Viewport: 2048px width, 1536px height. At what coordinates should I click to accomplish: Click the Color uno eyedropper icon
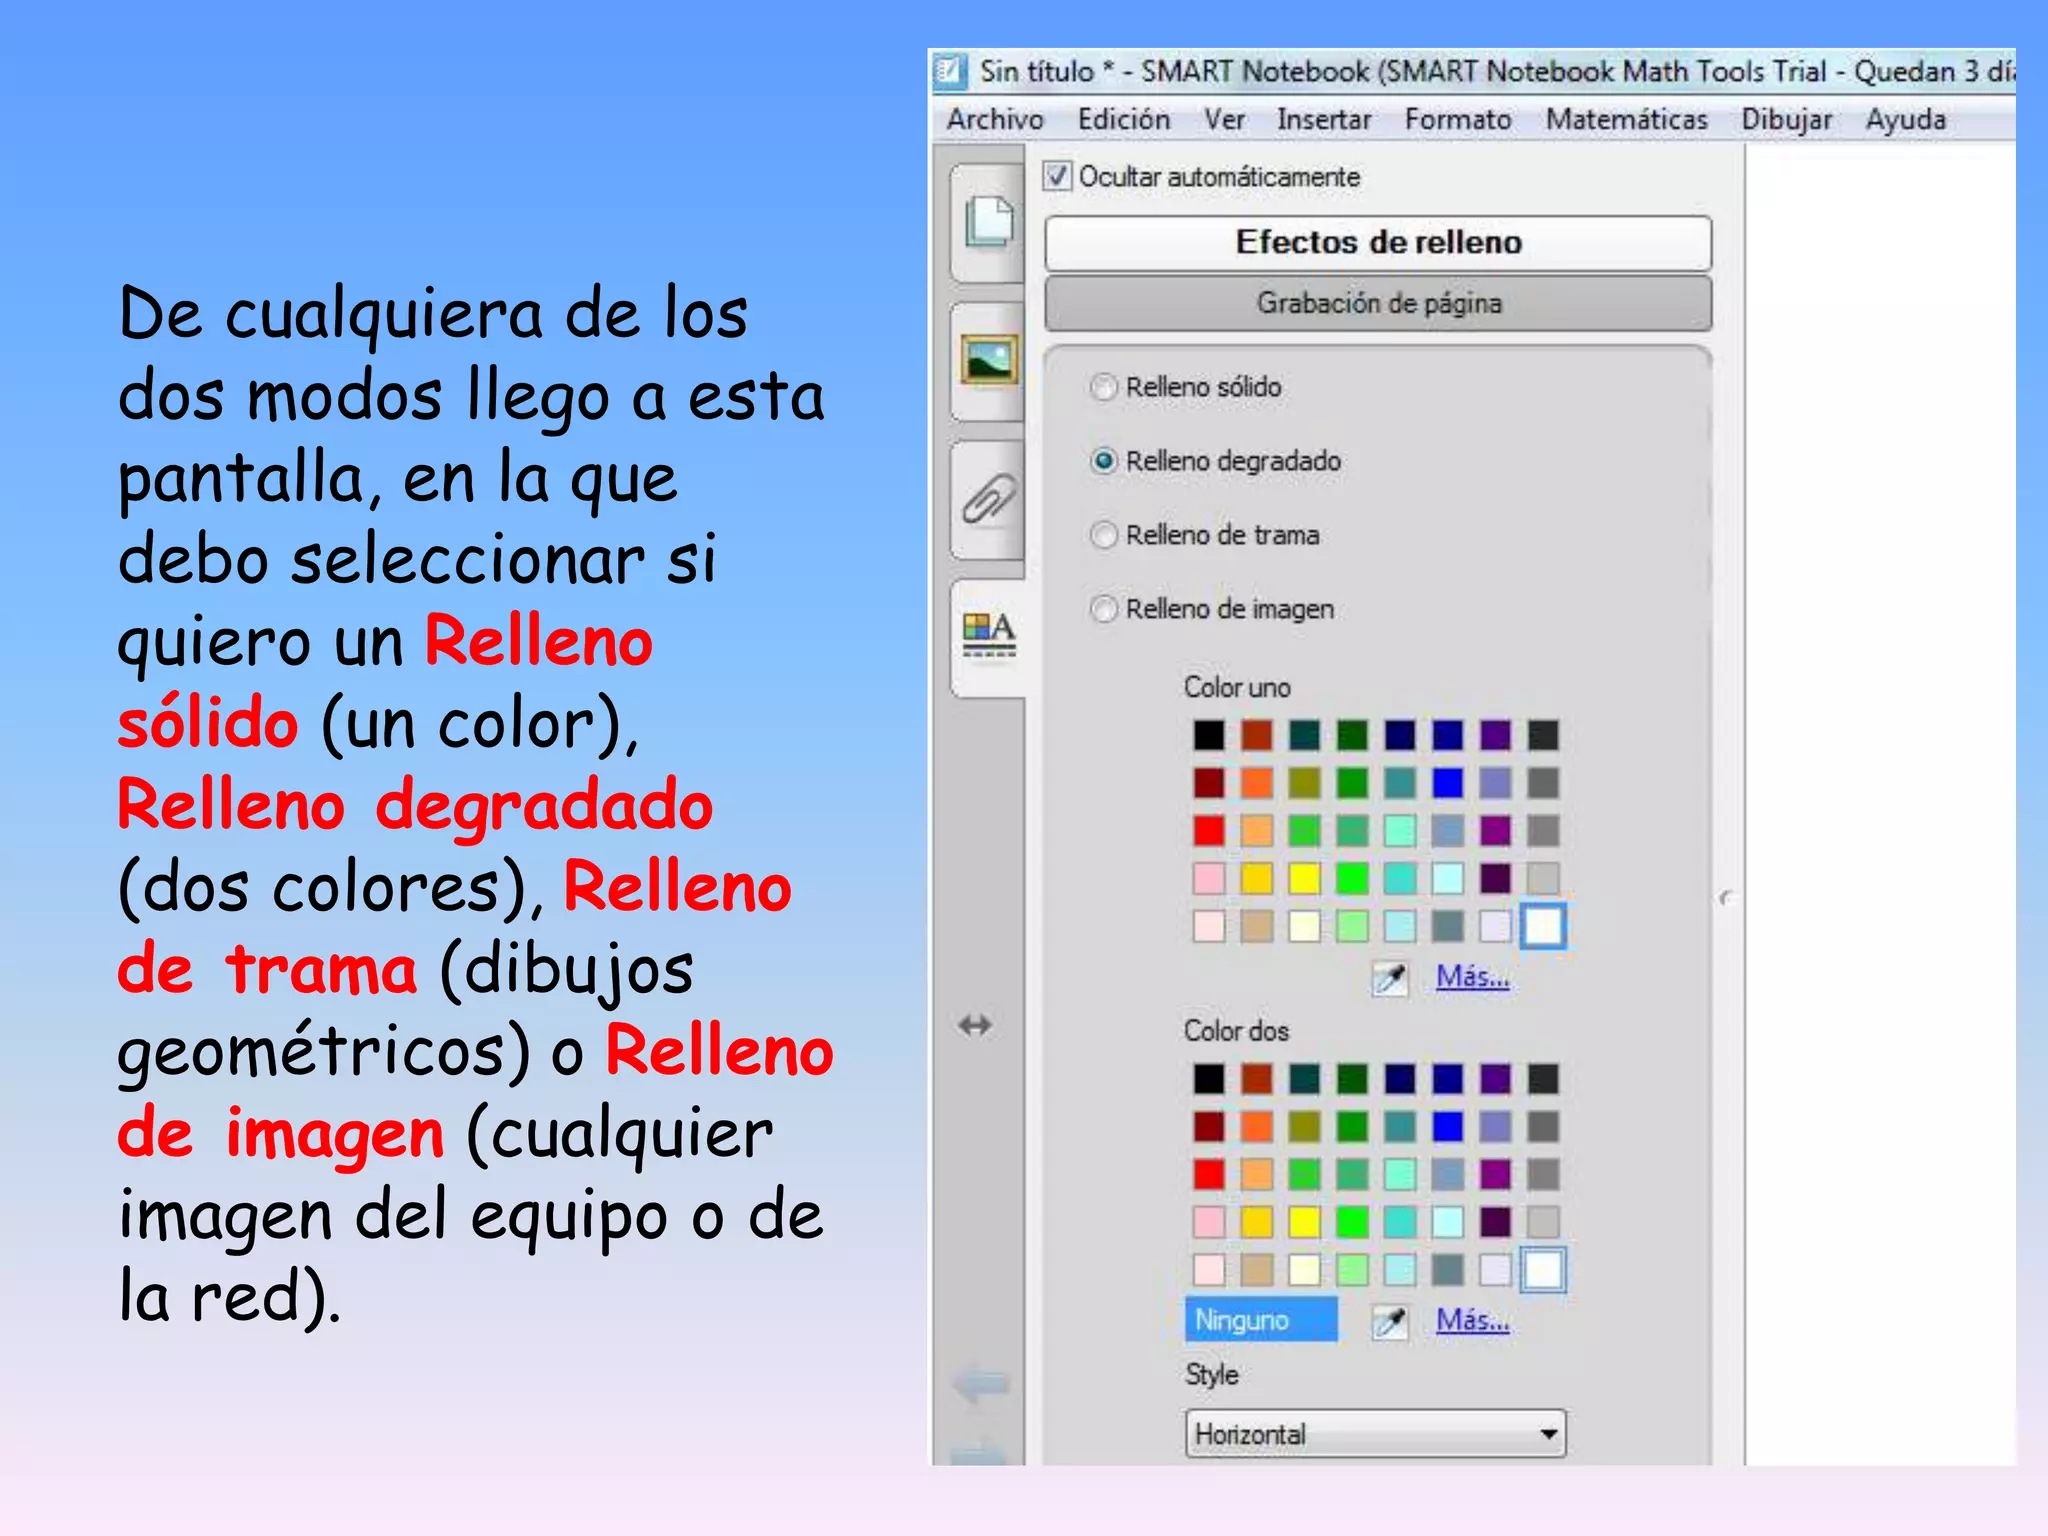[1390, 977]
